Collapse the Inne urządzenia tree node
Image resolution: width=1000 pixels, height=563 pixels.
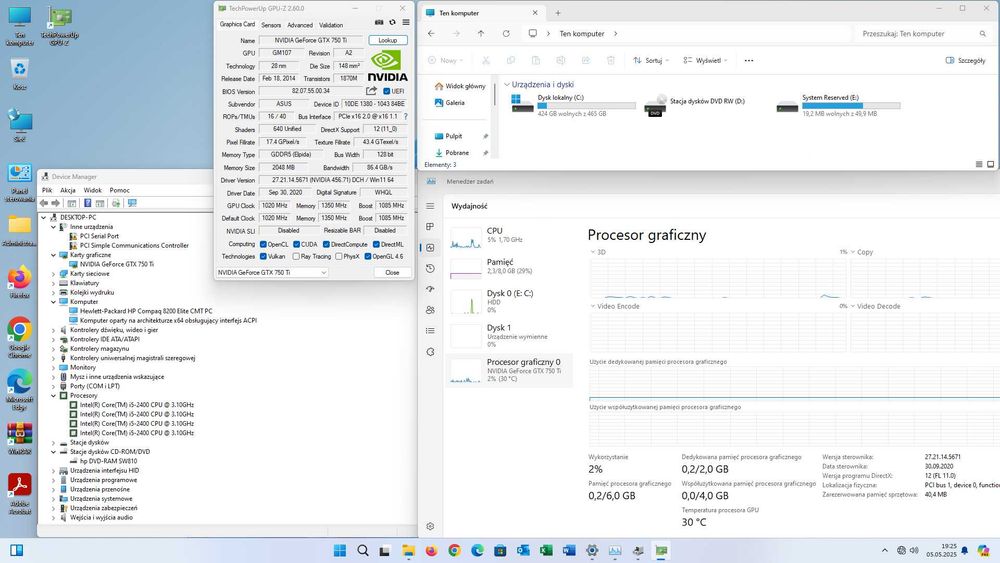tap(54, 227)
